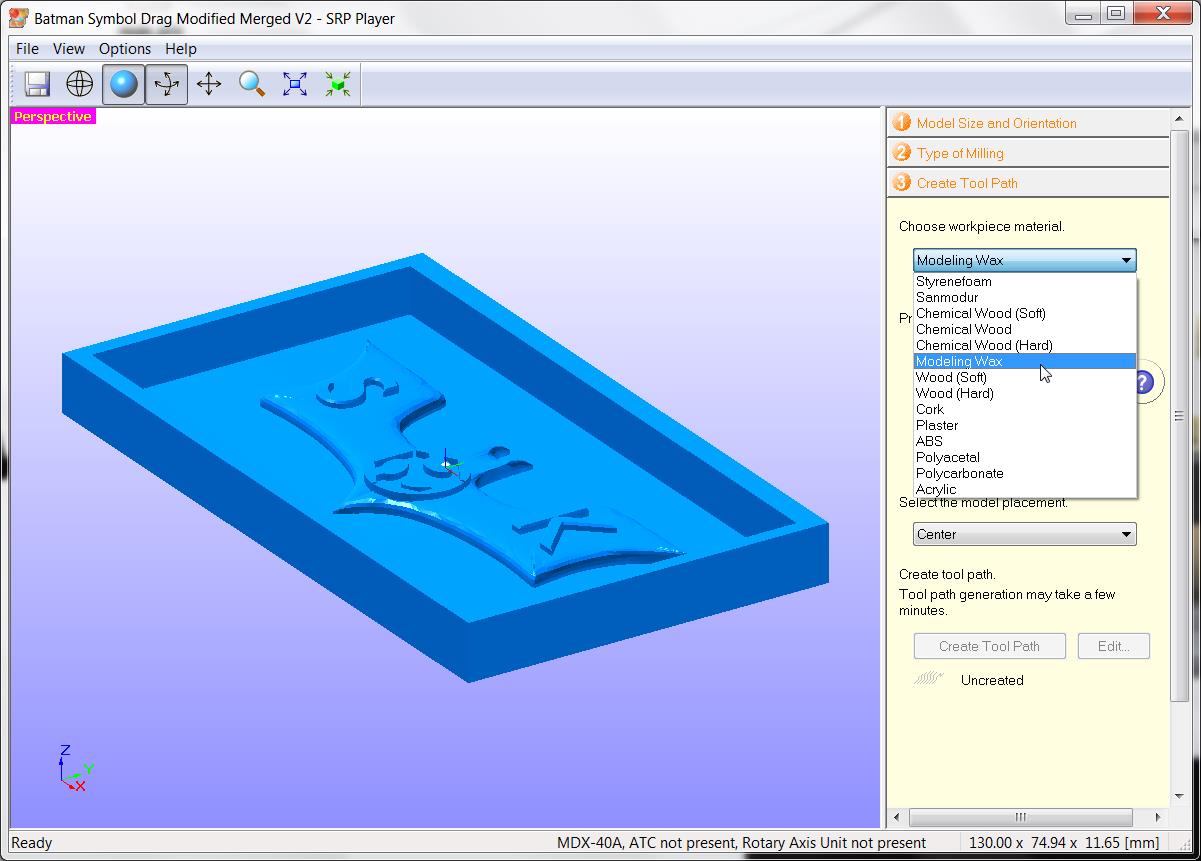Image resolution: width=1201 pixels, height=861 pixels.
Task: Open the File menu
Action: coord(27,48)
